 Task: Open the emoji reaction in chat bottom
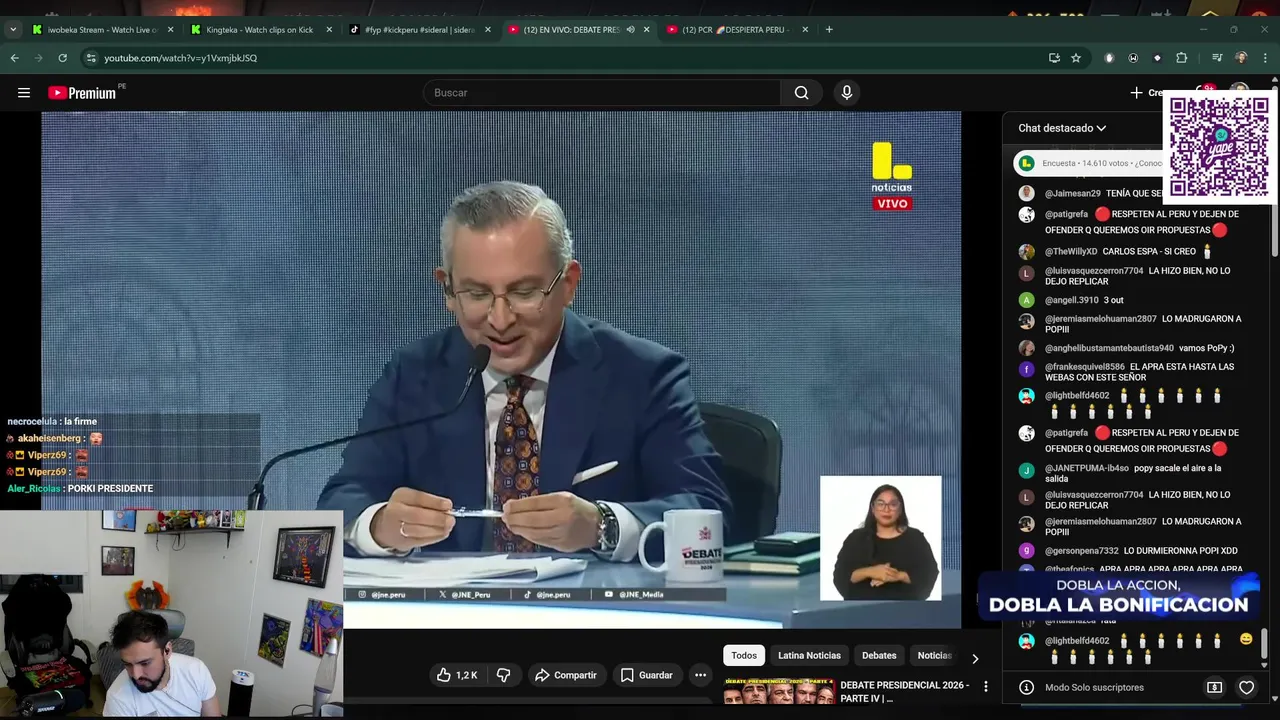click(x=1246, y=639)
